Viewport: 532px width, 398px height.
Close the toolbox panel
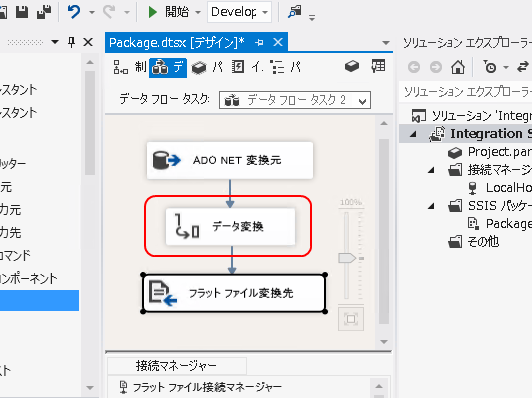[88, 42]
